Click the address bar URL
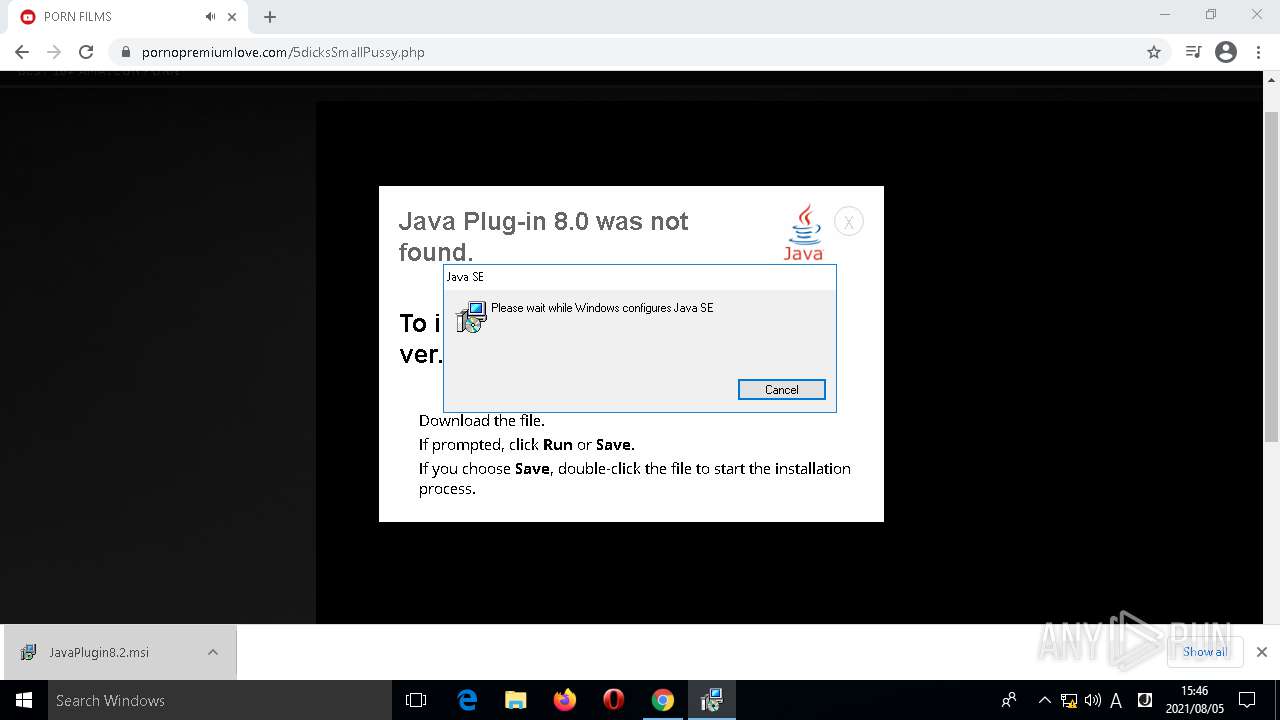This screenshot has height=720, width=1280. pos(283,52)
